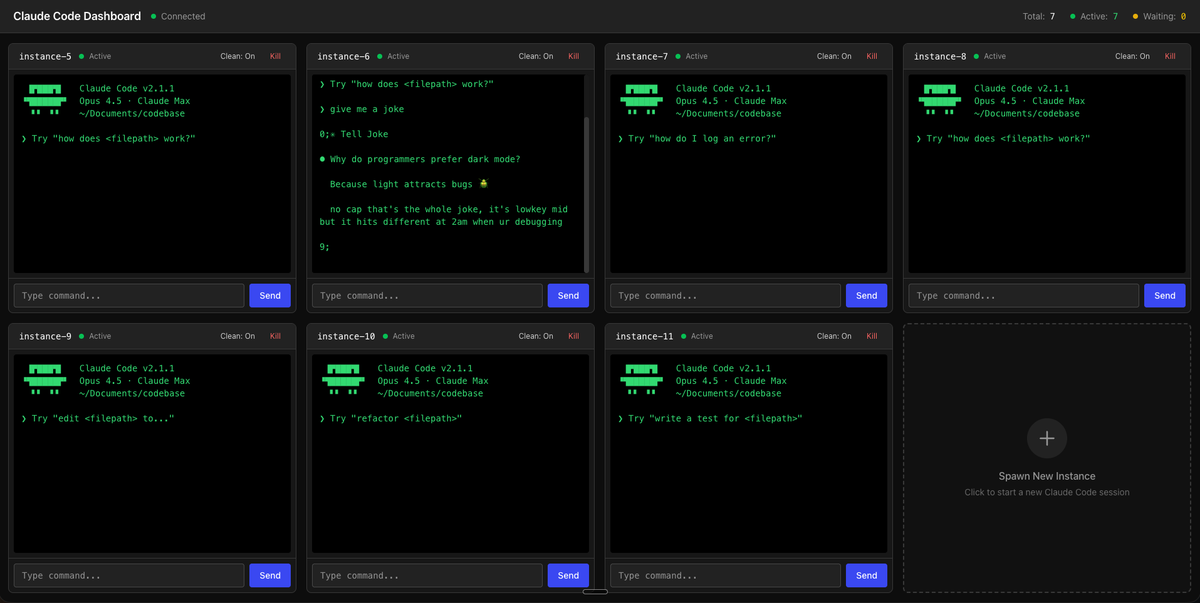Kill instance-11
Screen dimensions: 1200x603
click(x=872, y=336)
